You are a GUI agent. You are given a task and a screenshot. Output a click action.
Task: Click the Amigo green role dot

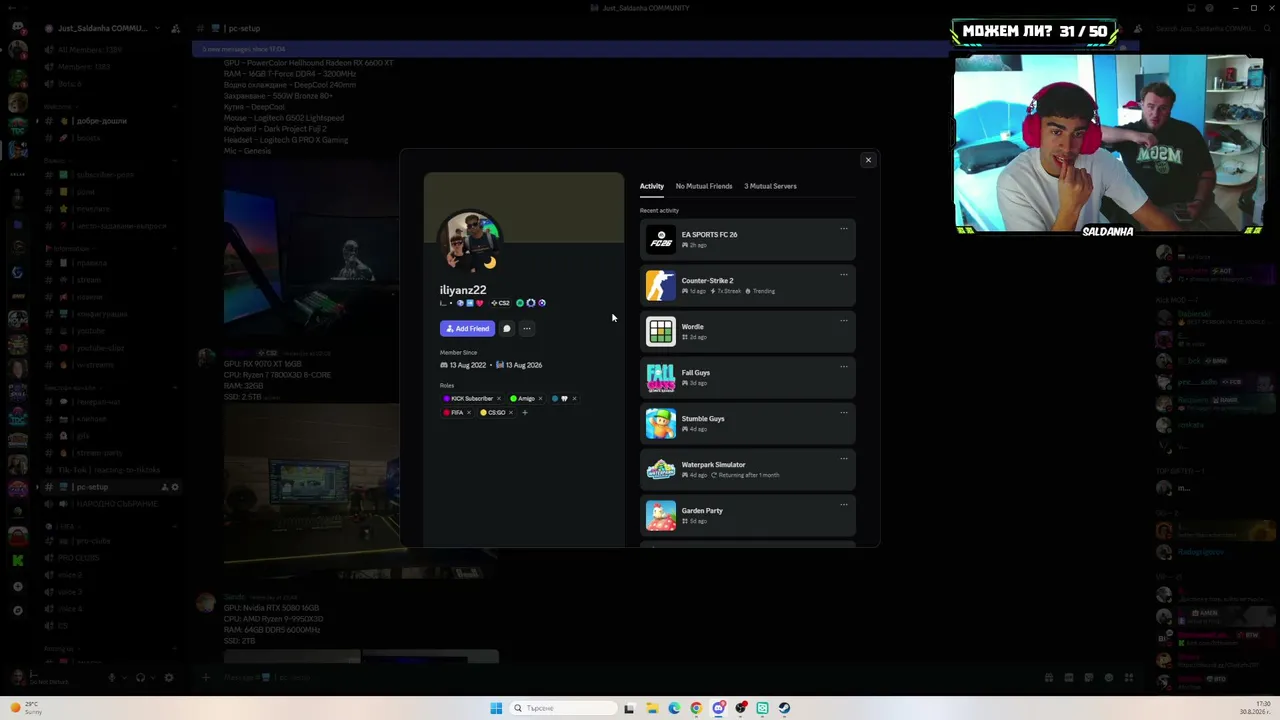coord(514,399)
